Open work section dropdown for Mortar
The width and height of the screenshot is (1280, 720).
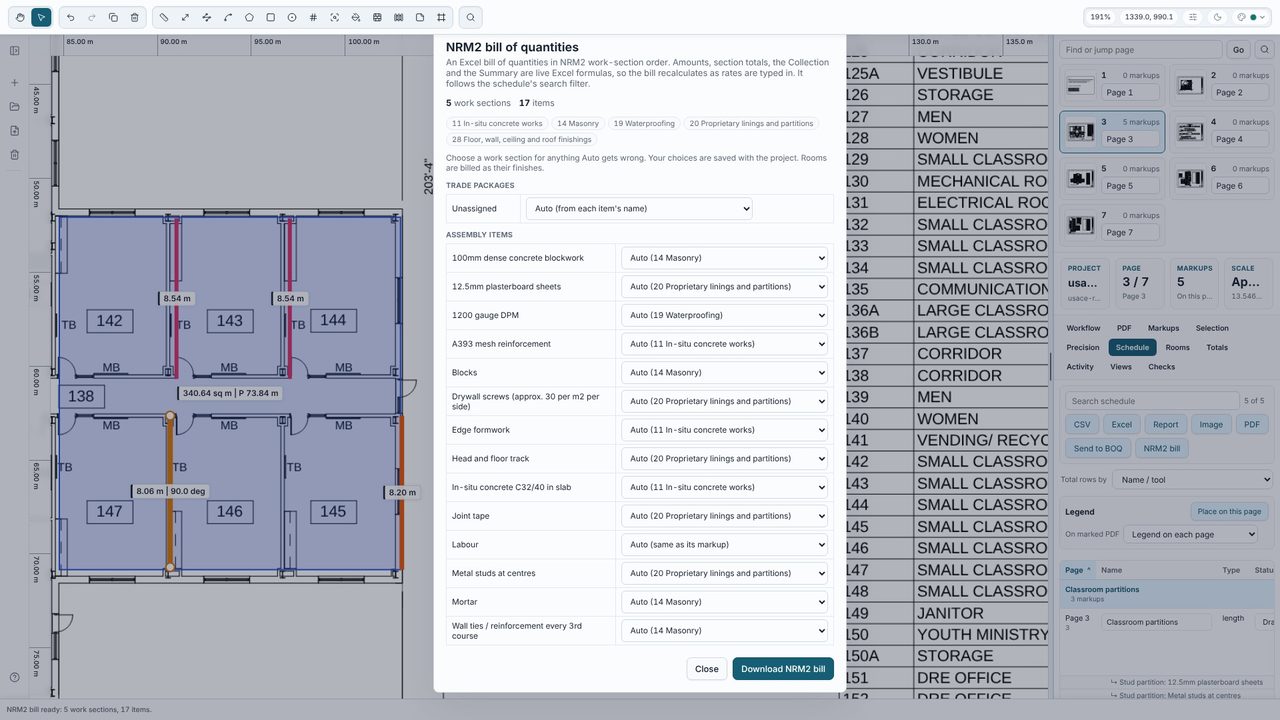[x=724, y=602]
